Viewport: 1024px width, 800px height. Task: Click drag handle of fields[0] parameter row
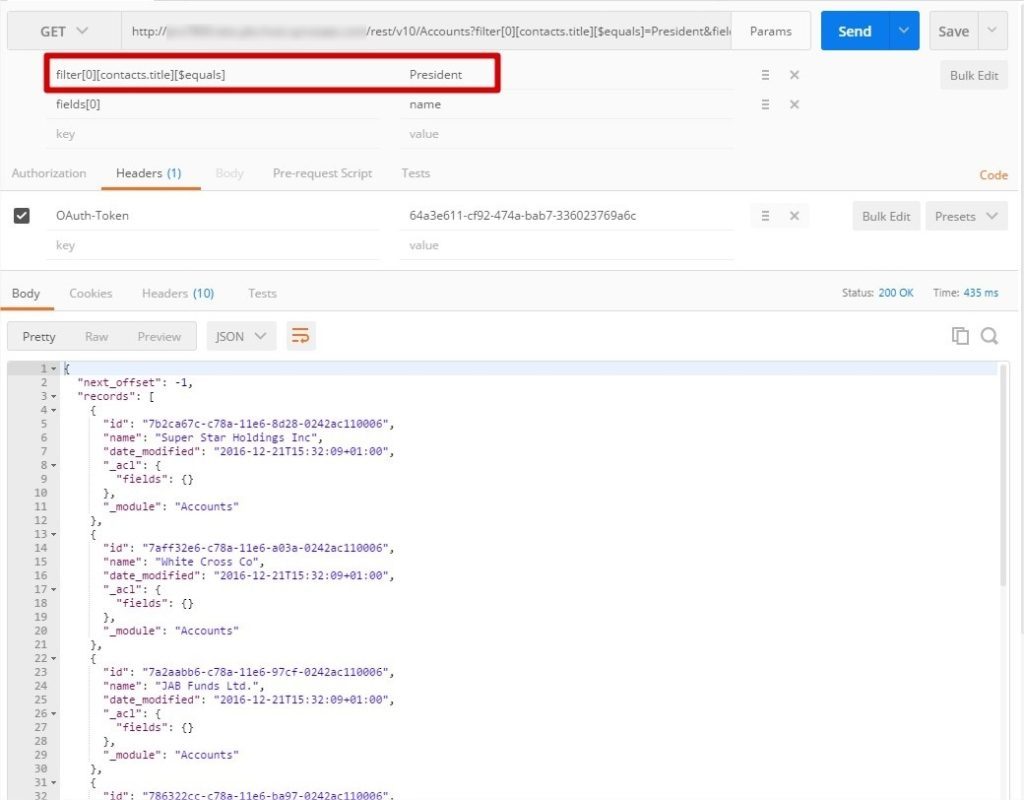point(765,105)
